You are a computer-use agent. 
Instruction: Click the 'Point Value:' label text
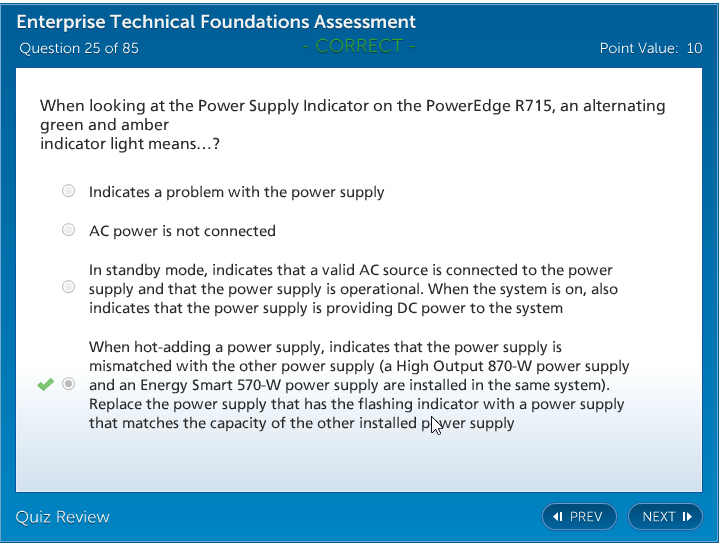pyautogui.click(x=638, y=48)
